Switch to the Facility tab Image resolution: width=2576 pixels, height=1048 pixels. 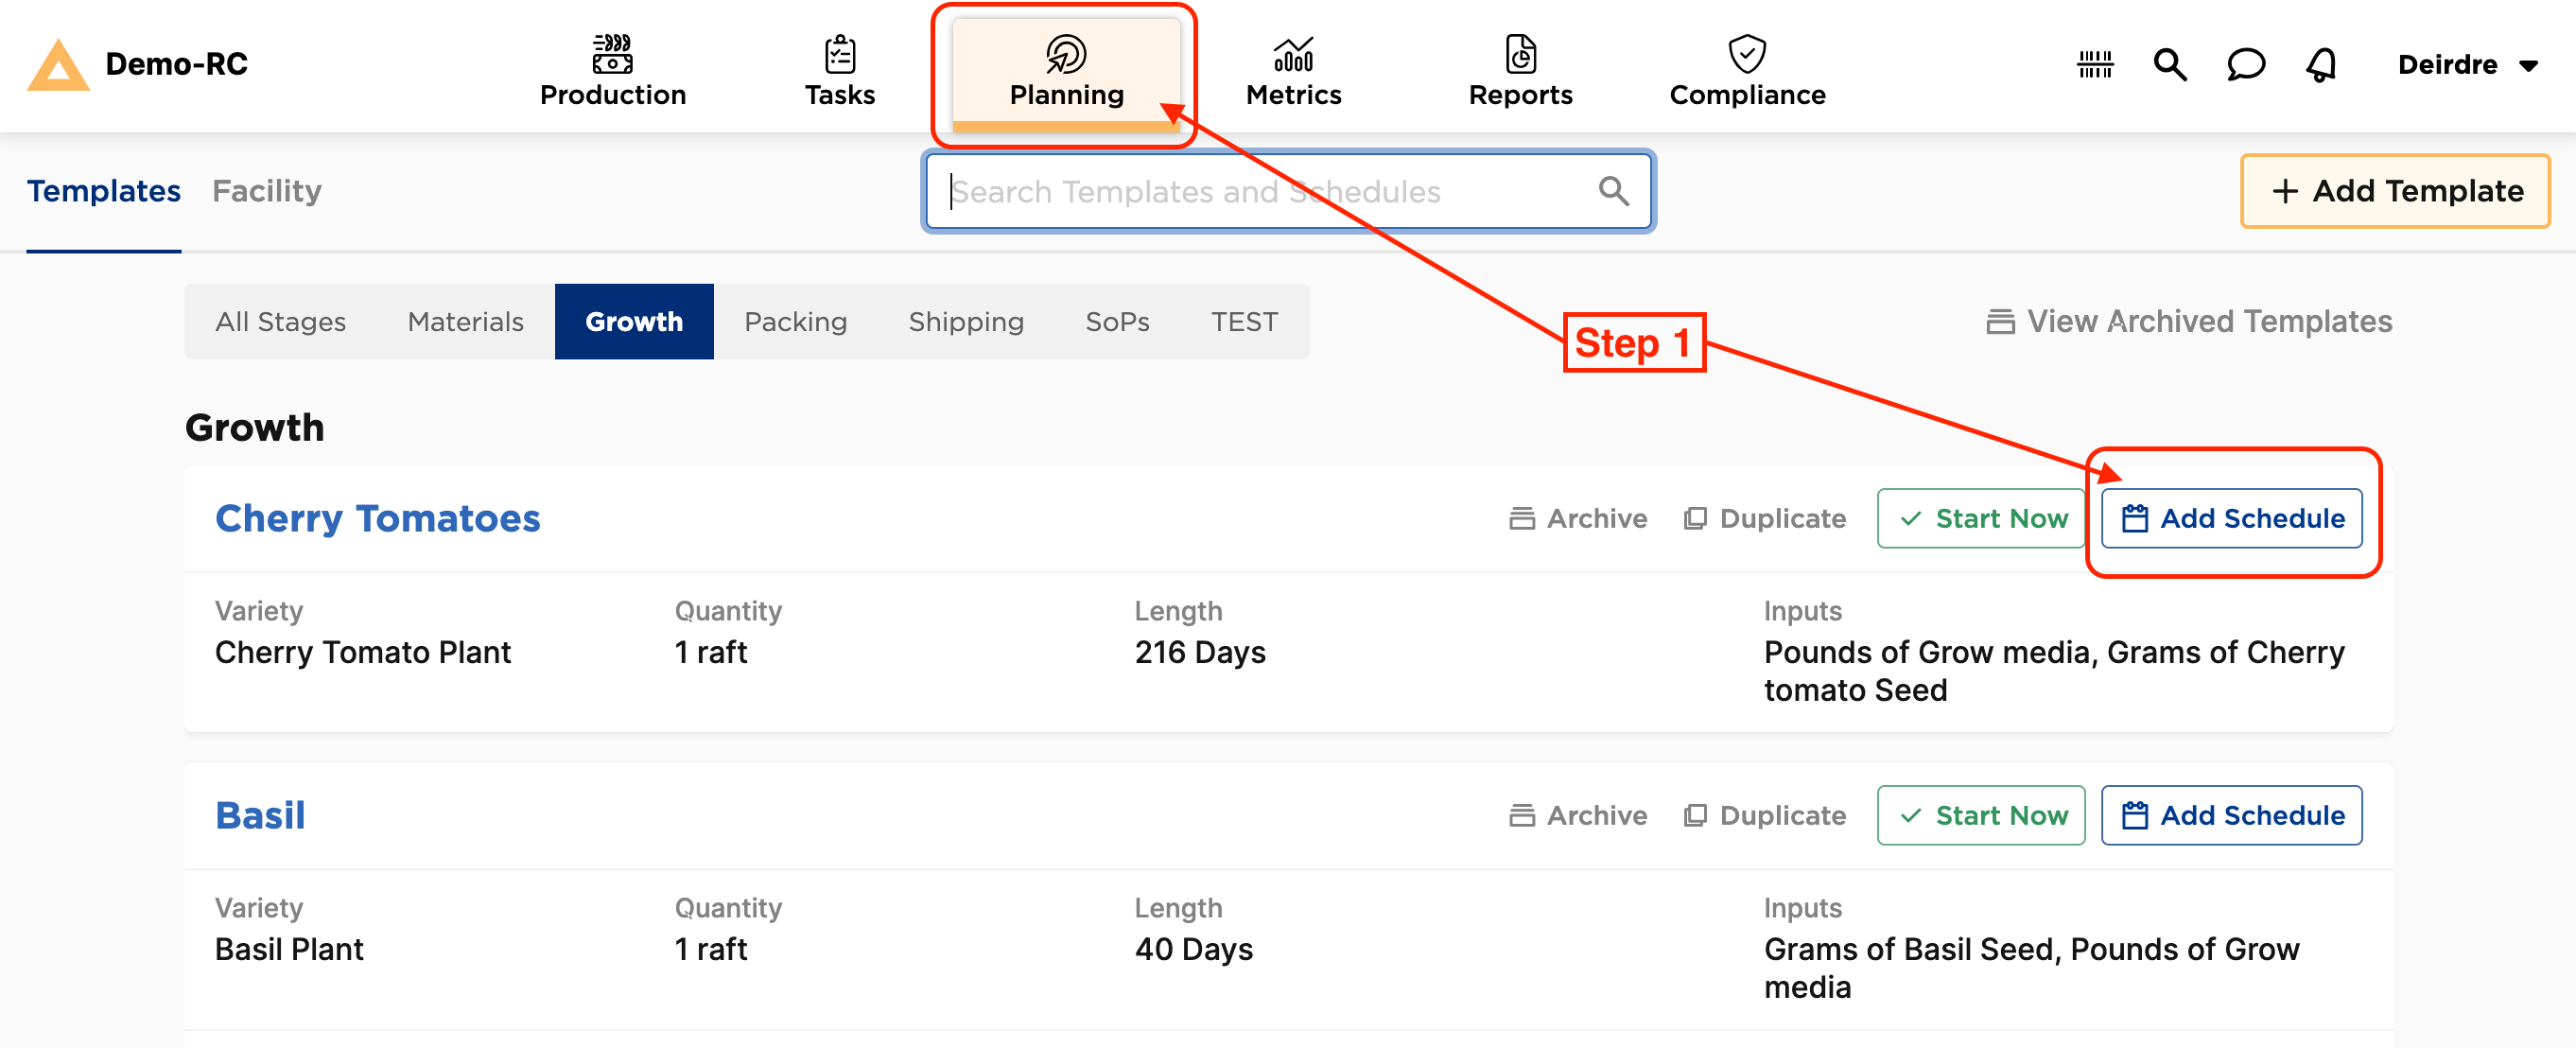[267, 191]
